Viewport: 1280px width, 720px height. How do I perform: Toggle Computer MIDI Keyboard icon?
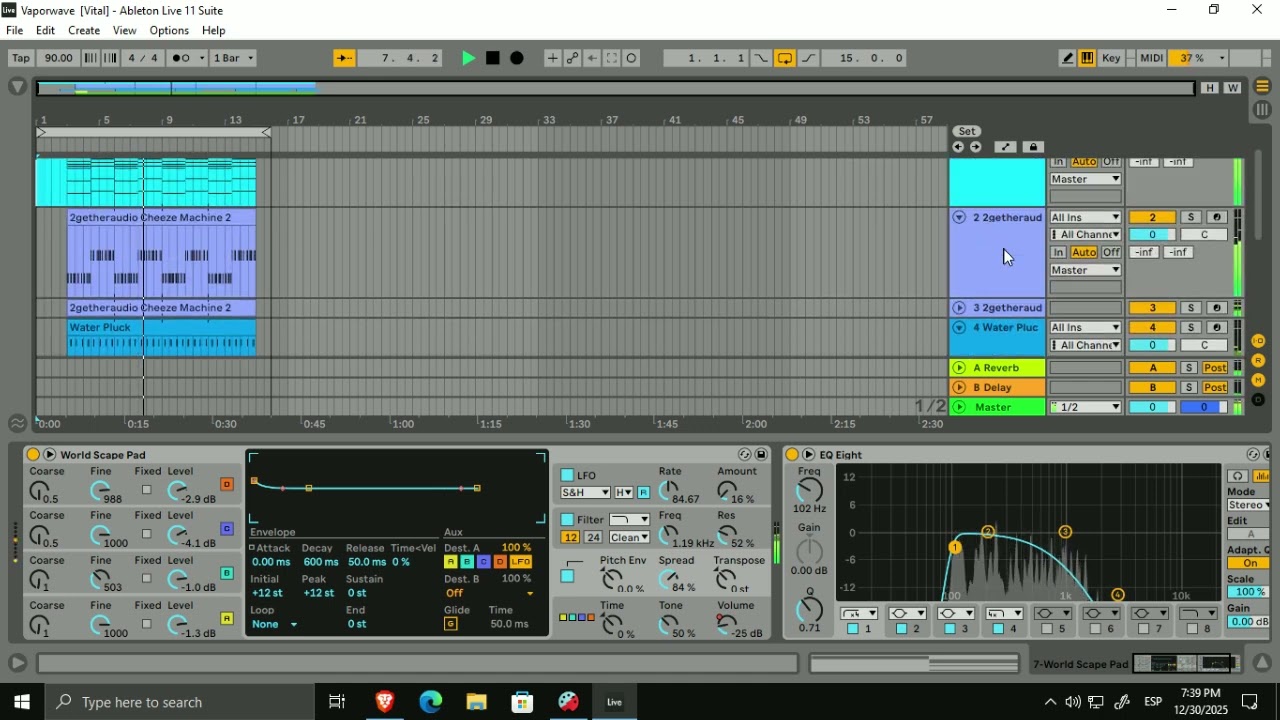[1087, 58]
